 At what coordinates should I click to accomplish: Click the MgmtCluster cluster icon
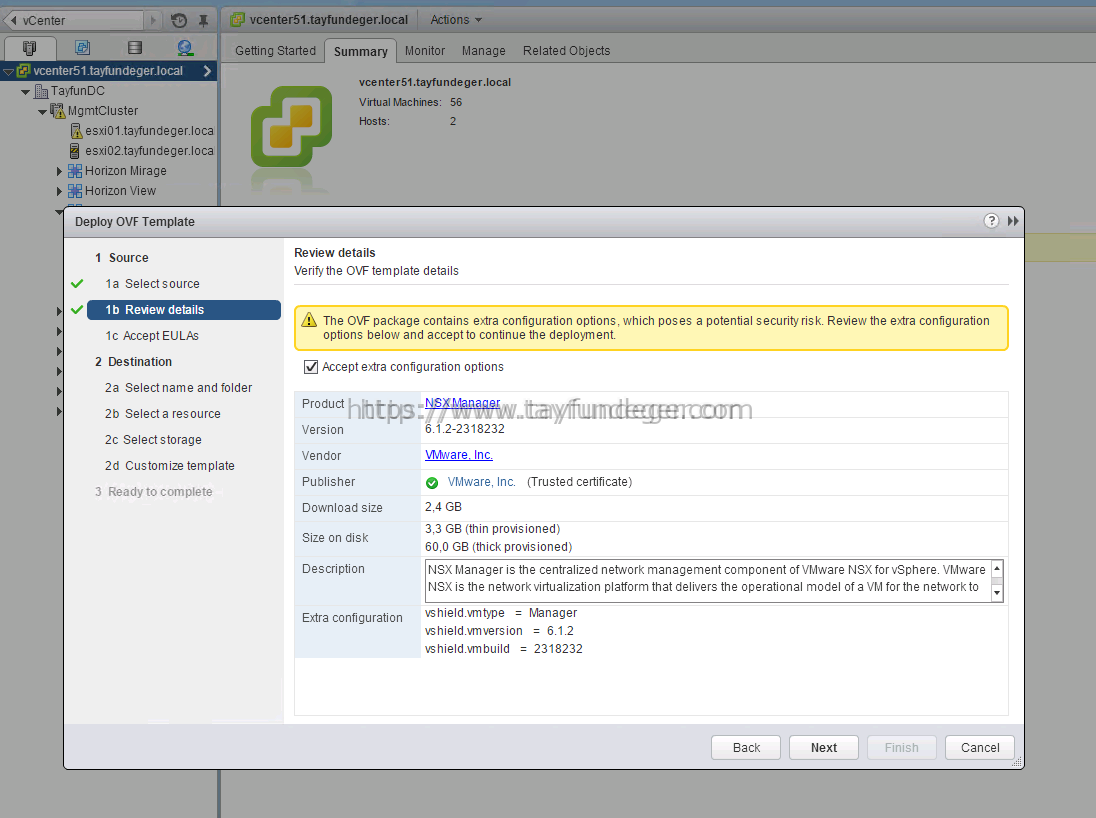click(57, 110)
